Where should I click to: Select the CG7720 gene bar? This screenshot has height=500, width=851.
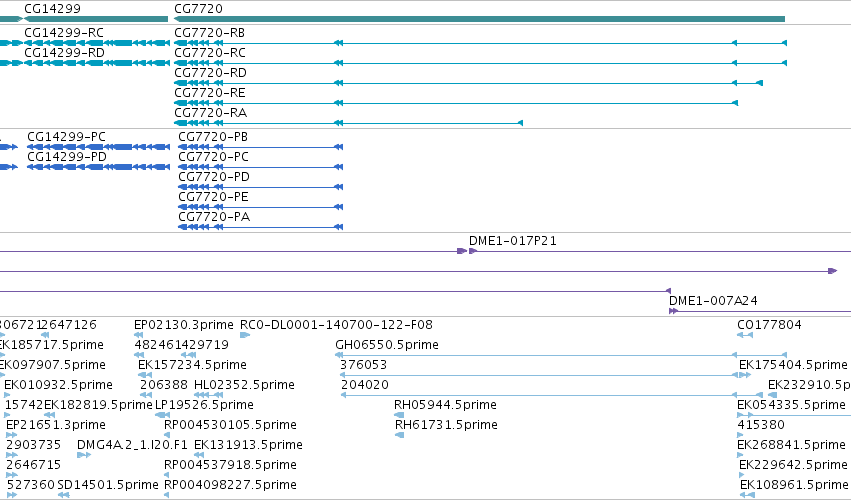click(479, 19)
